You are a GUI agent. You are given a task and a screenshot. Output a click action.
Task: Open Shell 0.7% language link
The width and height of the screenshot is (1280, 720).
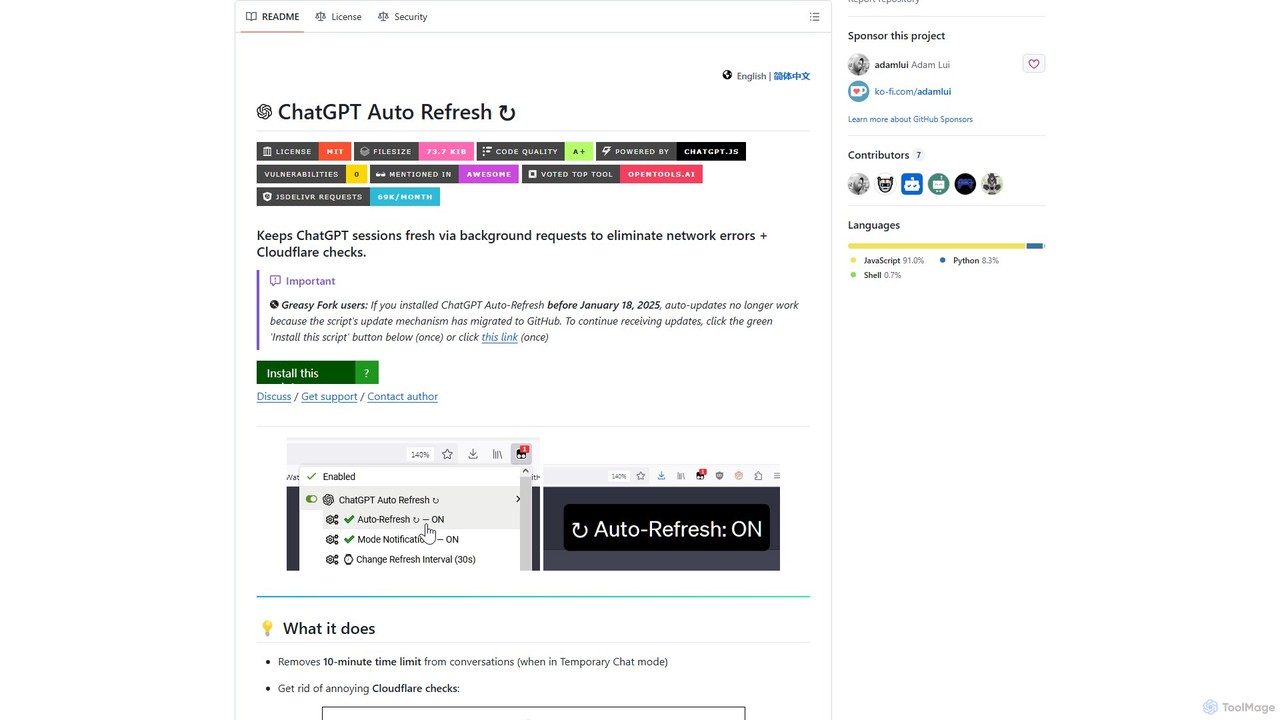(875, 275)
